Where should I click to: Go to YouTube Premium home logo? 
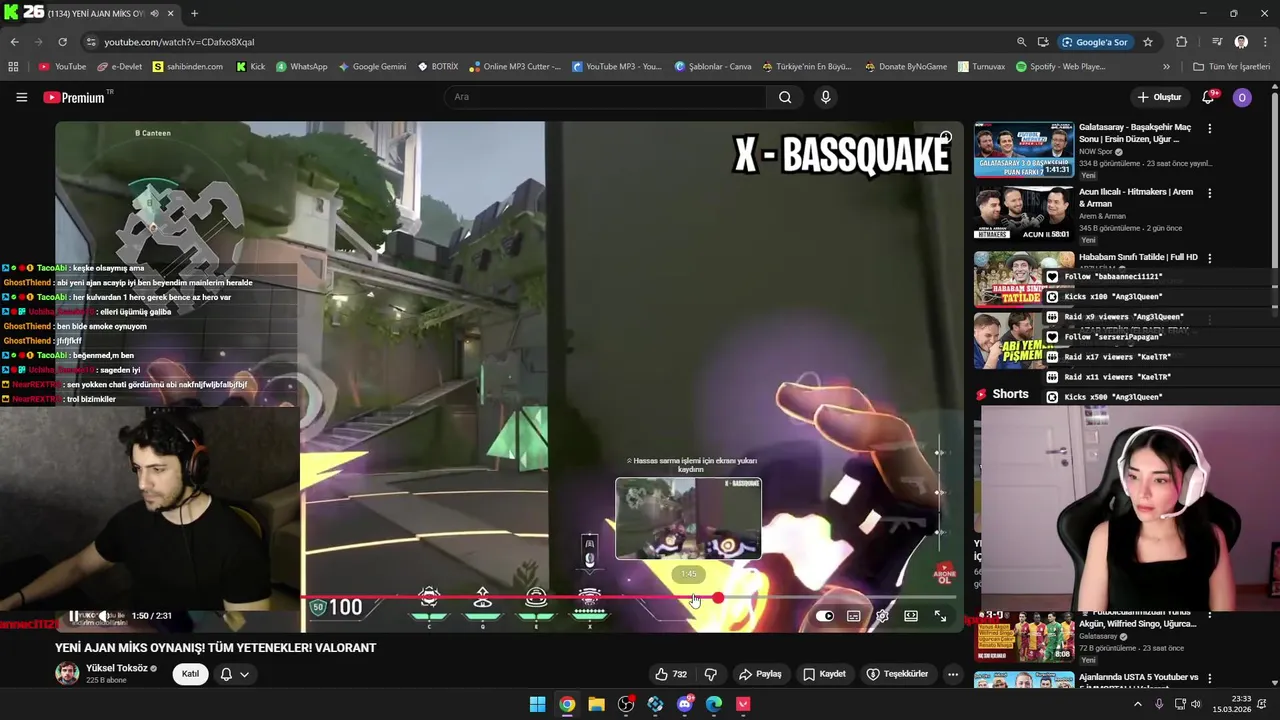point(74,97)
